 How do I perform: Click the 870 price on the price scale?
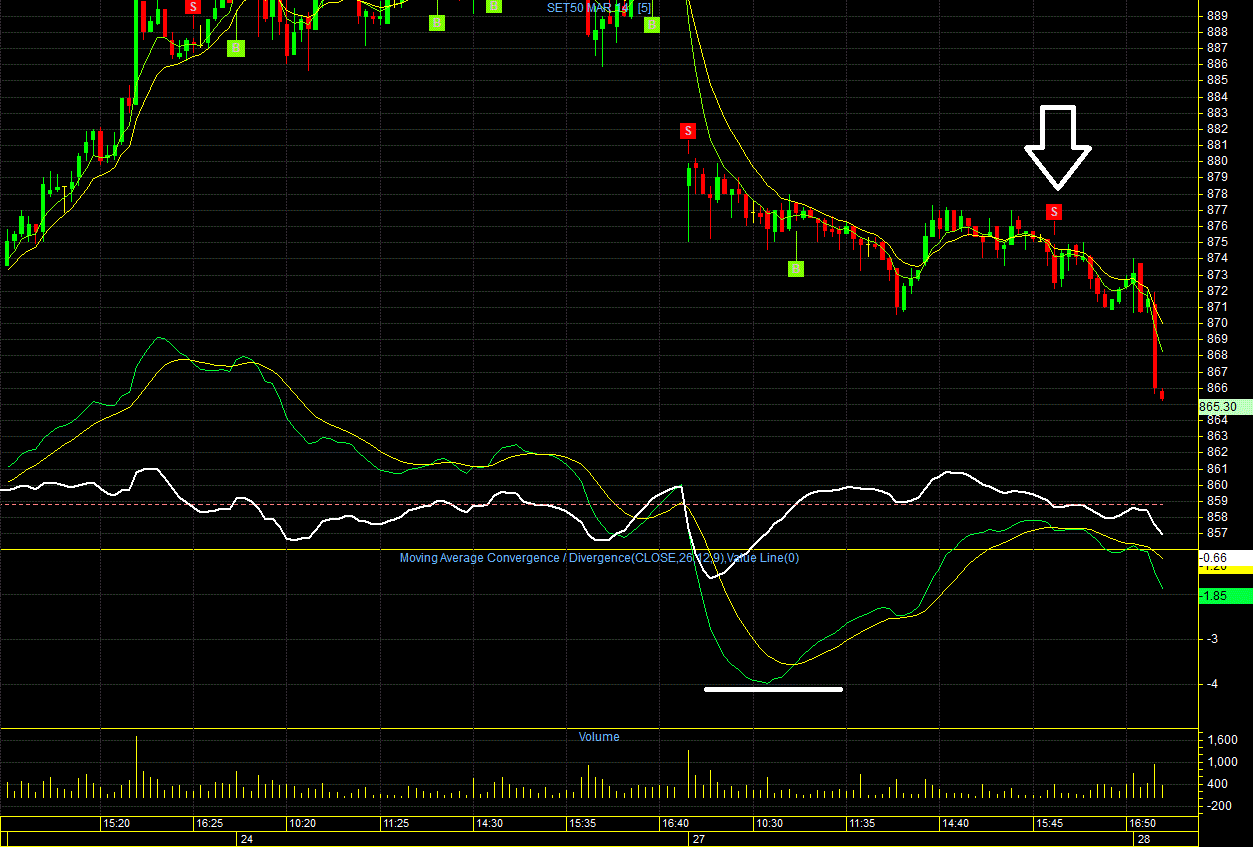[1217, 323]
